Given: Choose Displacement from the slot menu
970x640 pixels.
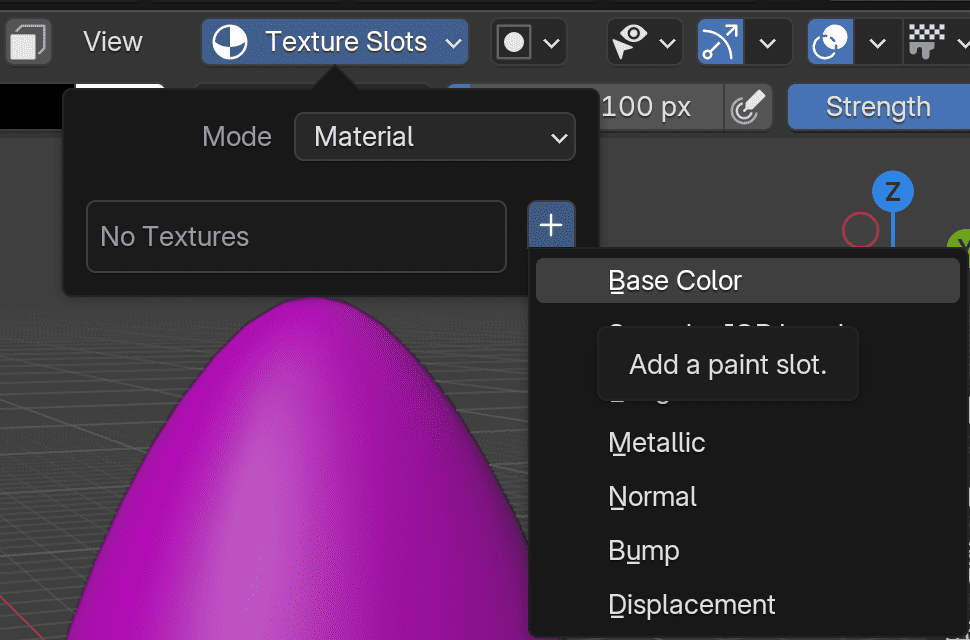Looking at the screenshot, I should [x=747, y=605].
